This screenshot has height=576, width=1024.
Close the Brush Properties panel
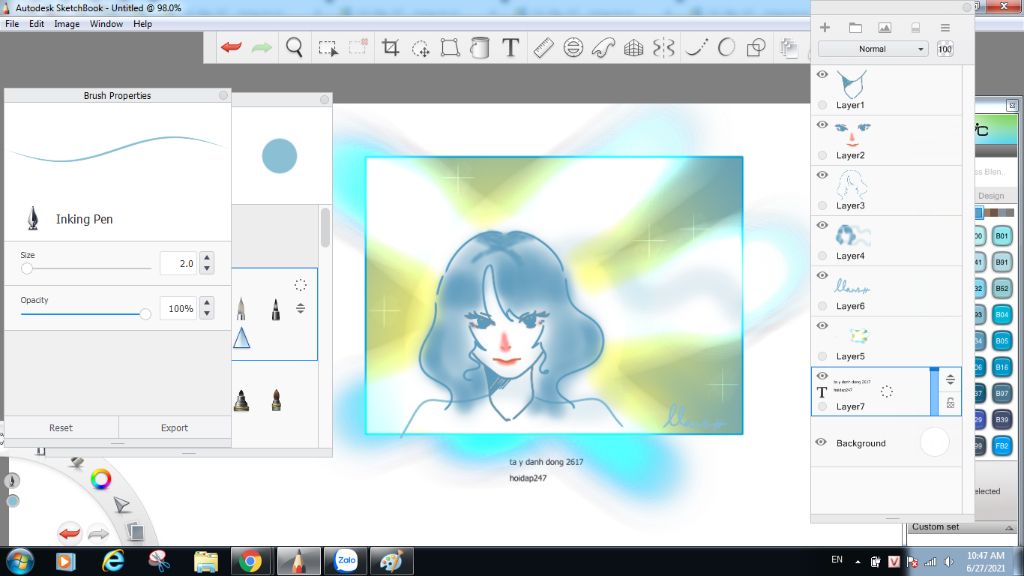pos(223,95)
